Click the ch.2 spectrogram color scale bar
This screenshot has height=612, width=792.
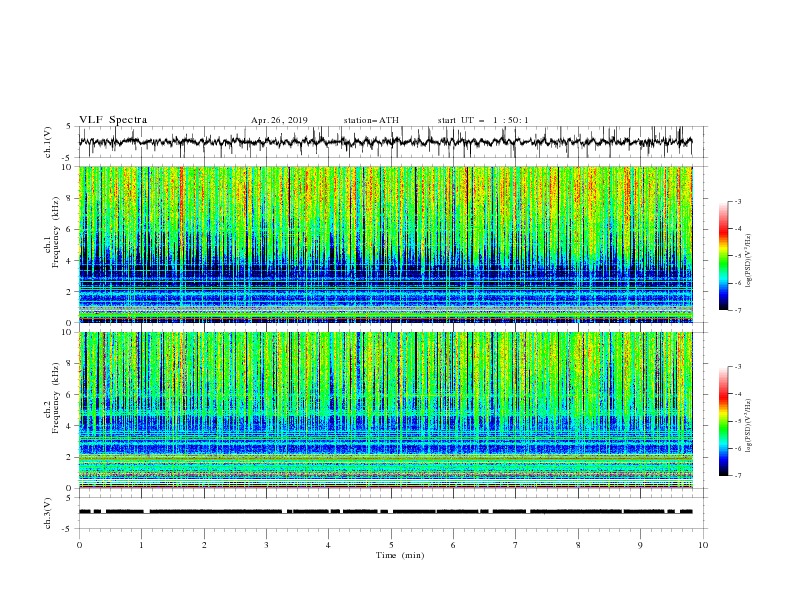(x=723, y=421)
